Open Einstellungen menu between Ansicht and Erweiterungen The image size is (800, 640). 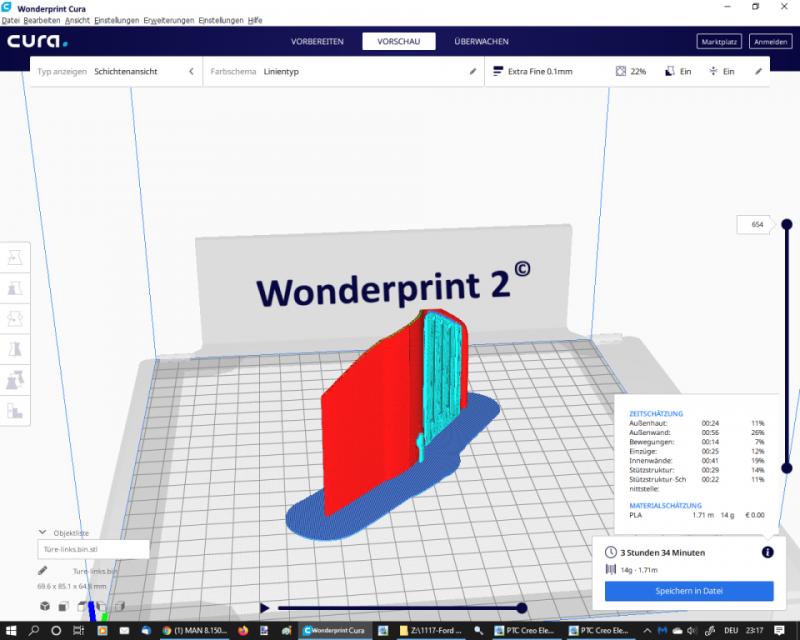pos(117,20)
